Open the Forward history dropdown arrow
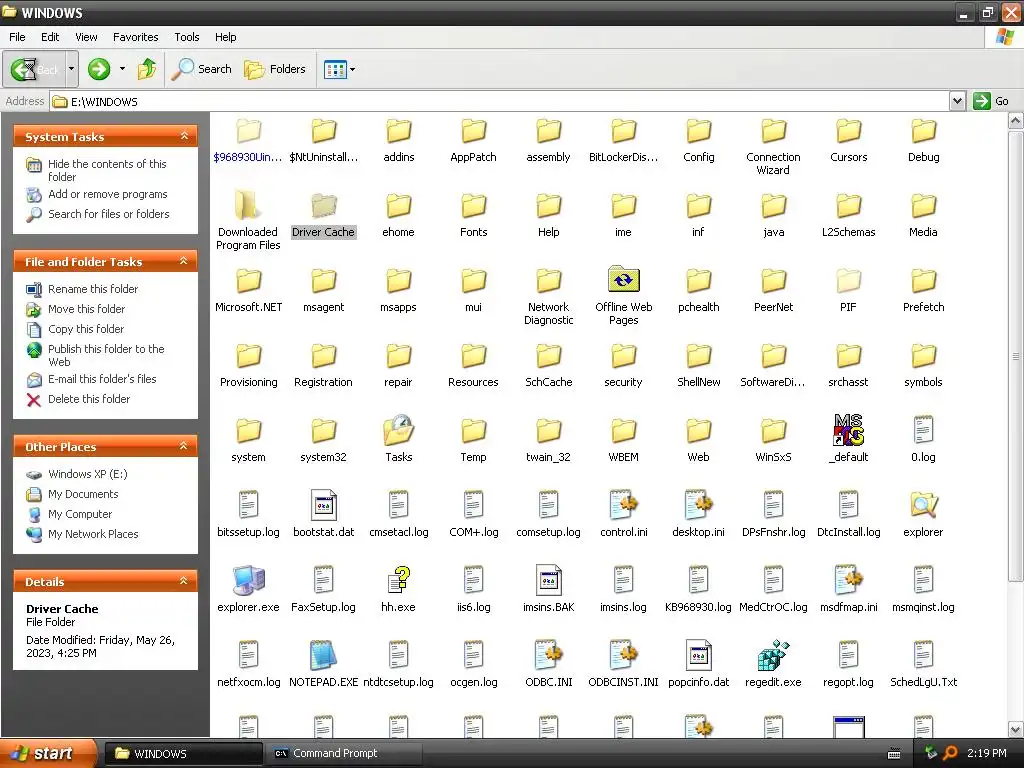 click(122, 69)
